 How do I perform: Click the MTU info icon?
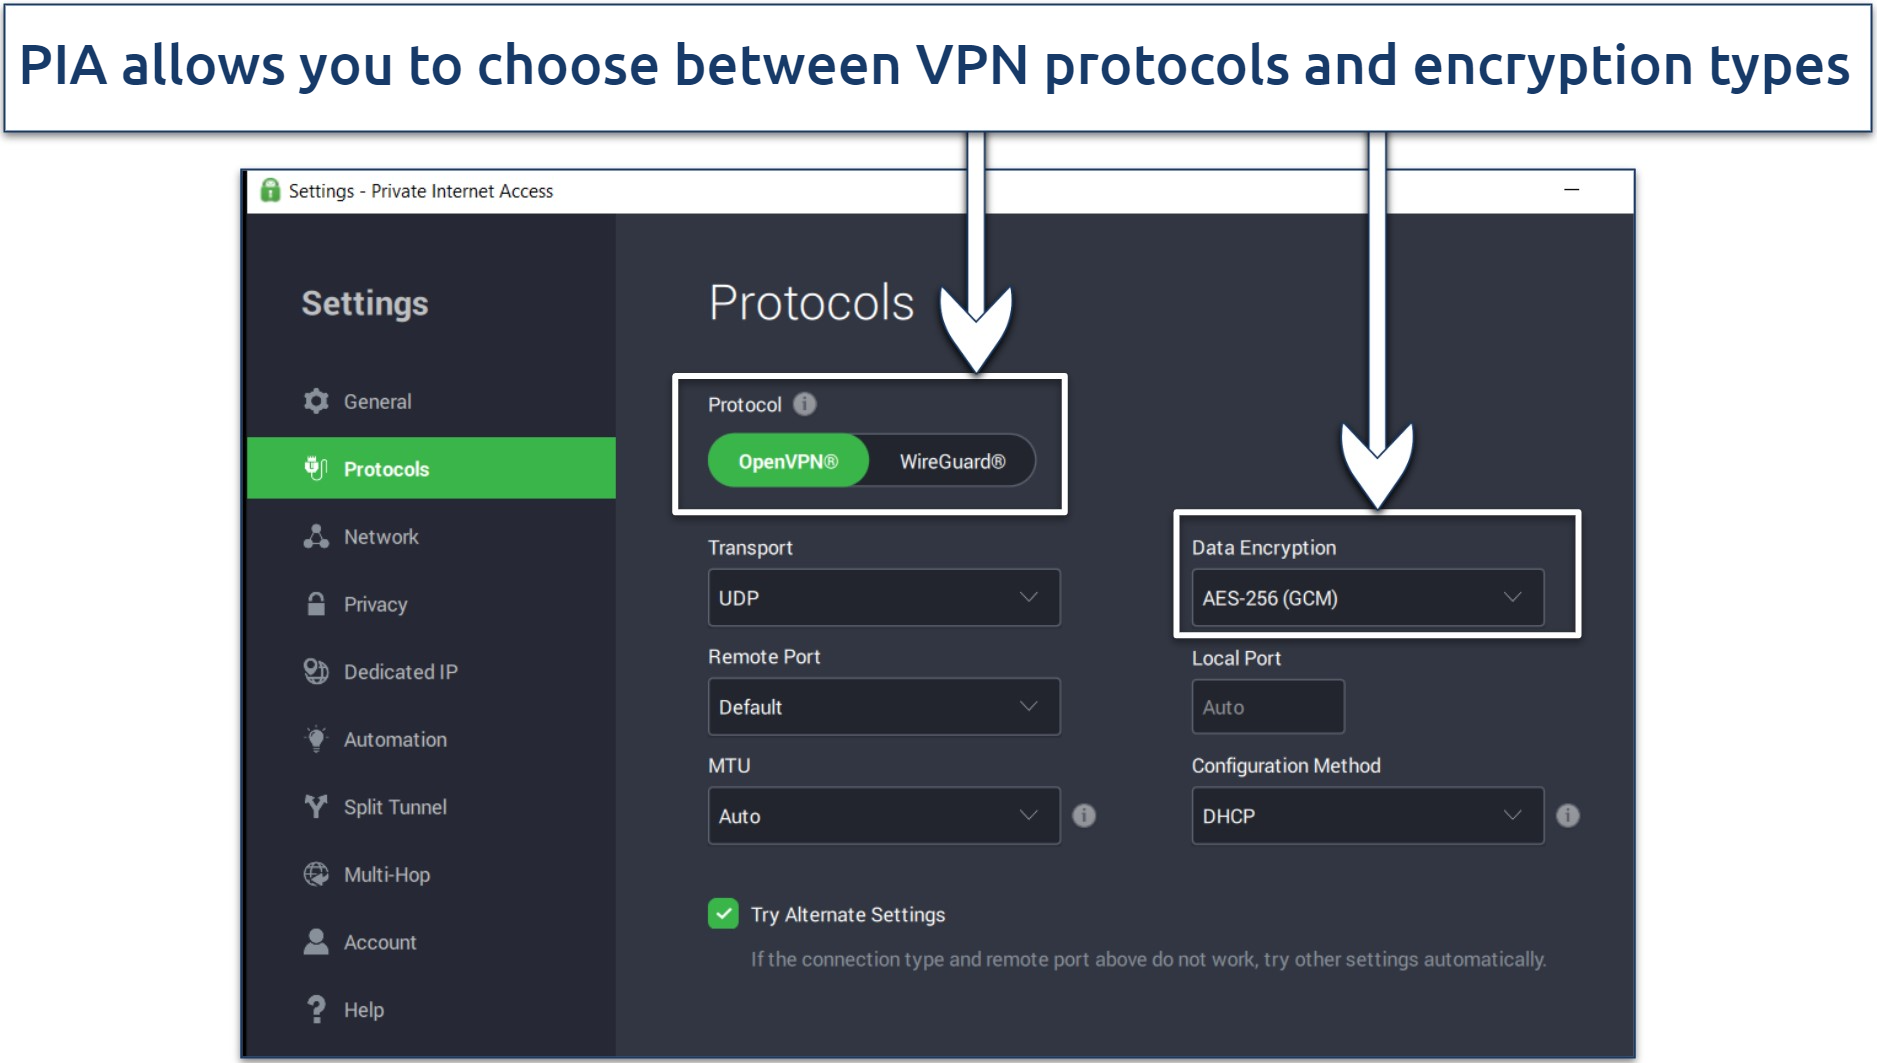[1083, 816]
